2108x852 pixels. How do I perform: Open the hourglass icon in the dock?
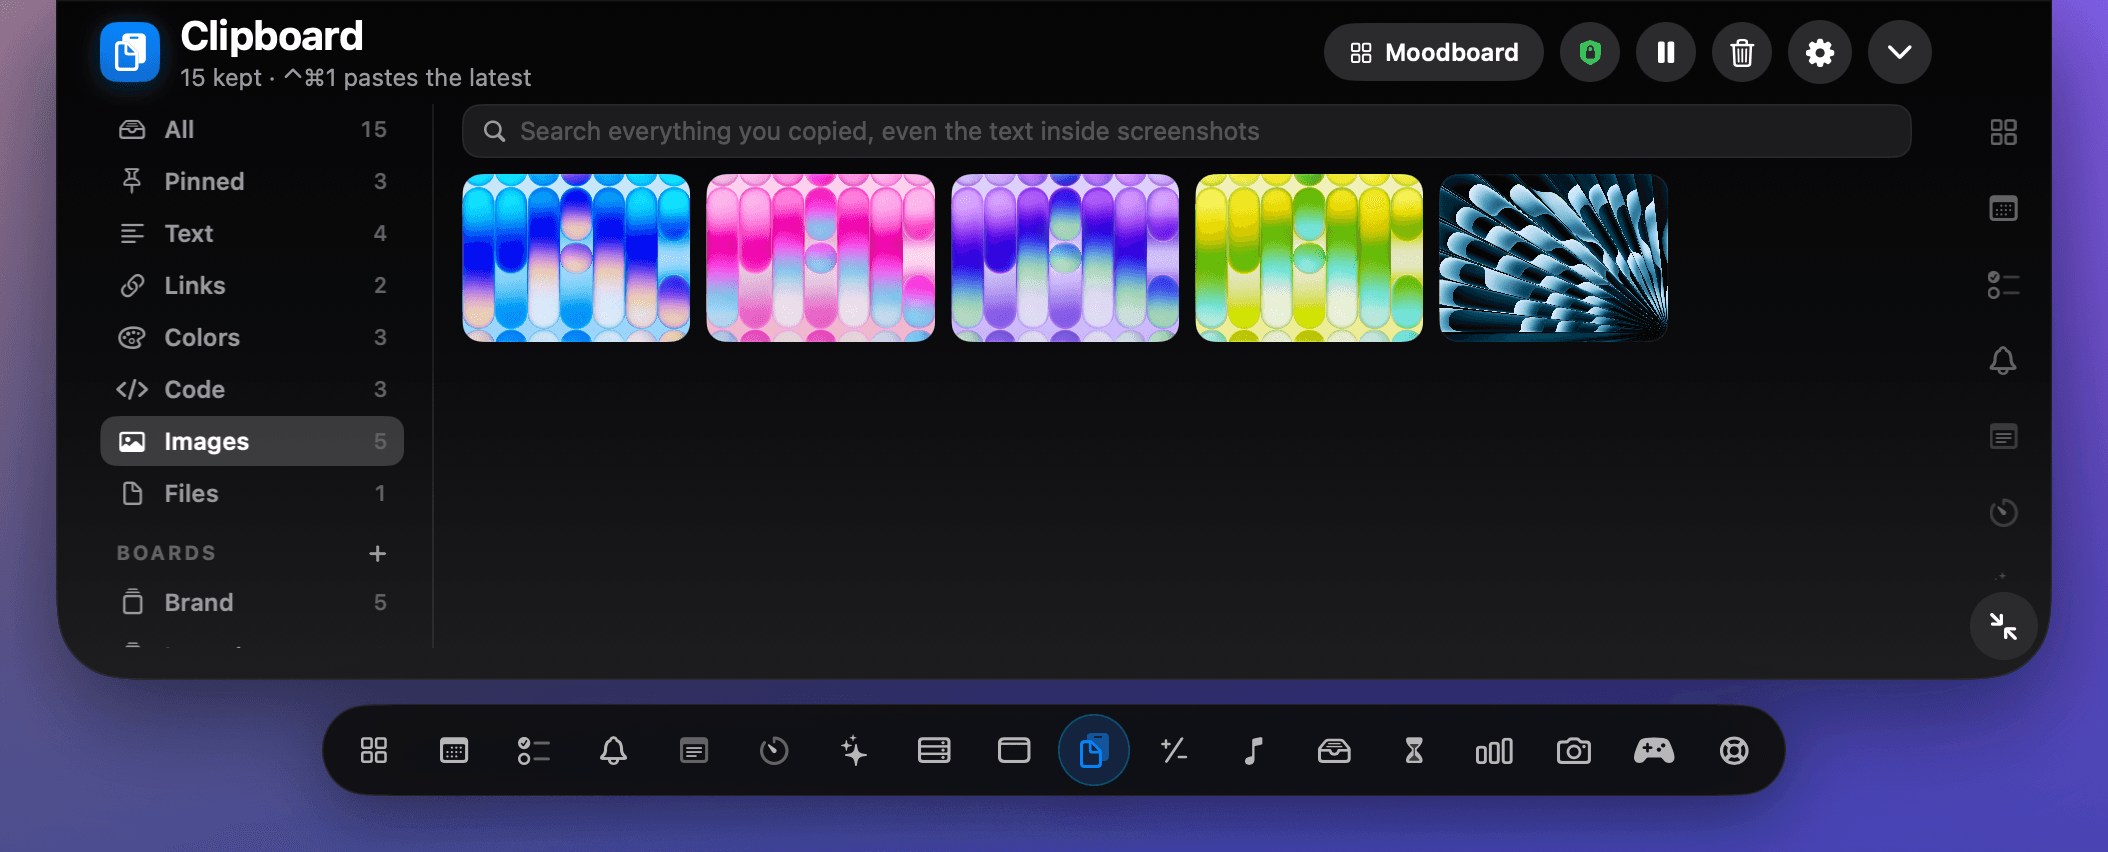(1414, 751)
